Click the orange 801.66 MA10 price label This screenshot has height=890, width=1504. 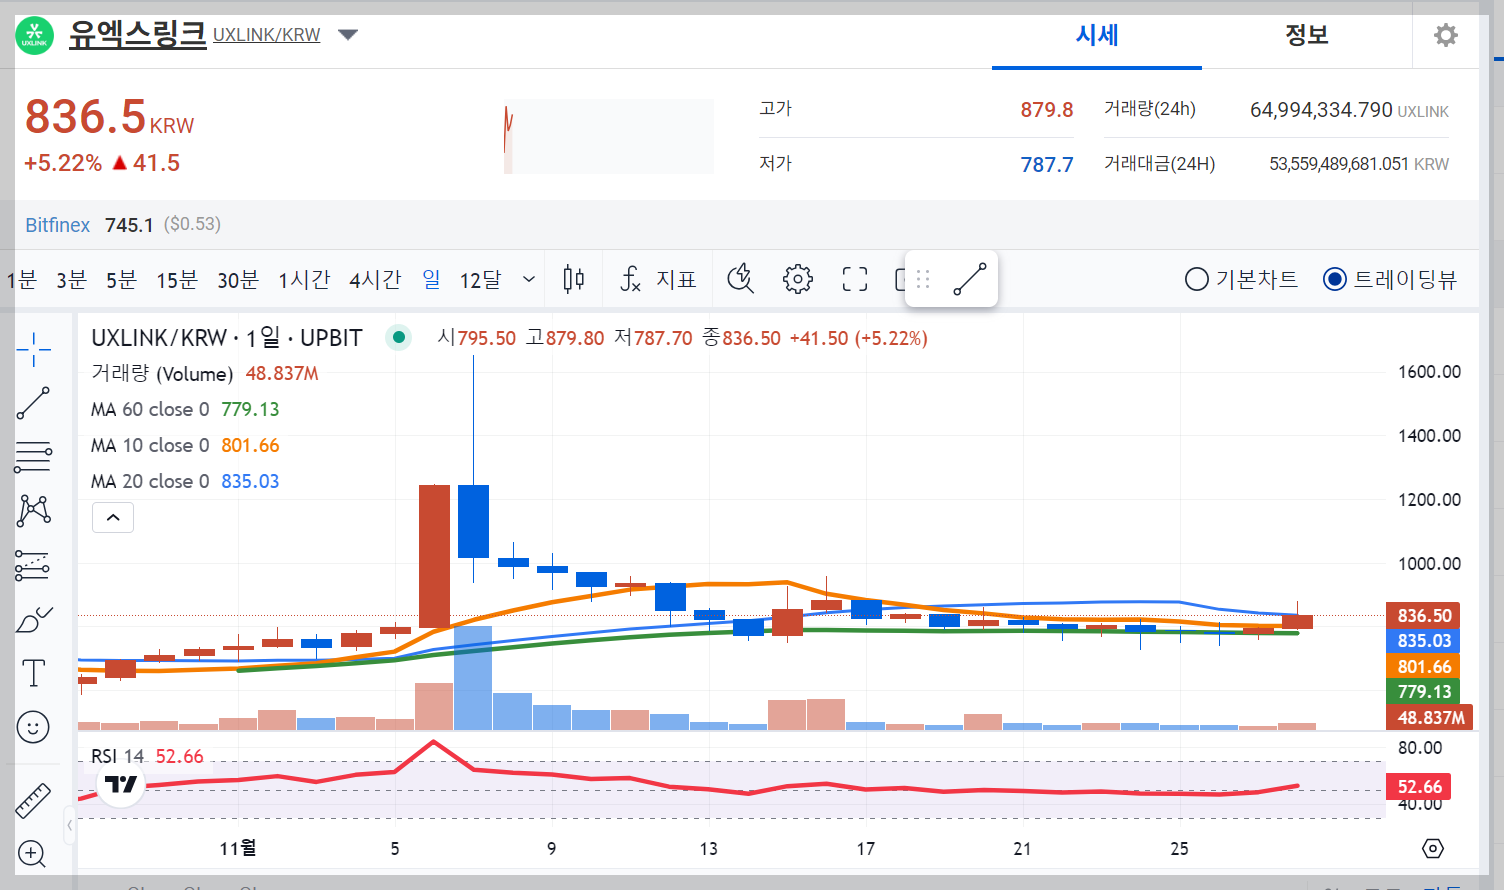[x=1423, y=666]
